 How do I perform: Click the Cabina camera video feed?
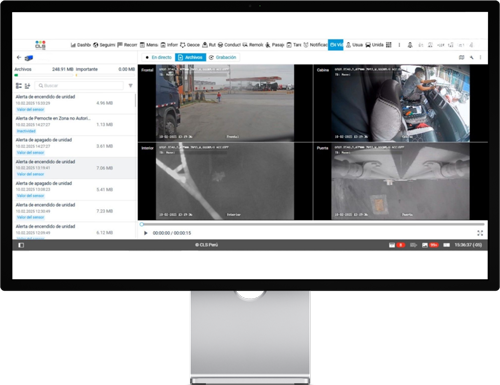(x=401, y=103)
